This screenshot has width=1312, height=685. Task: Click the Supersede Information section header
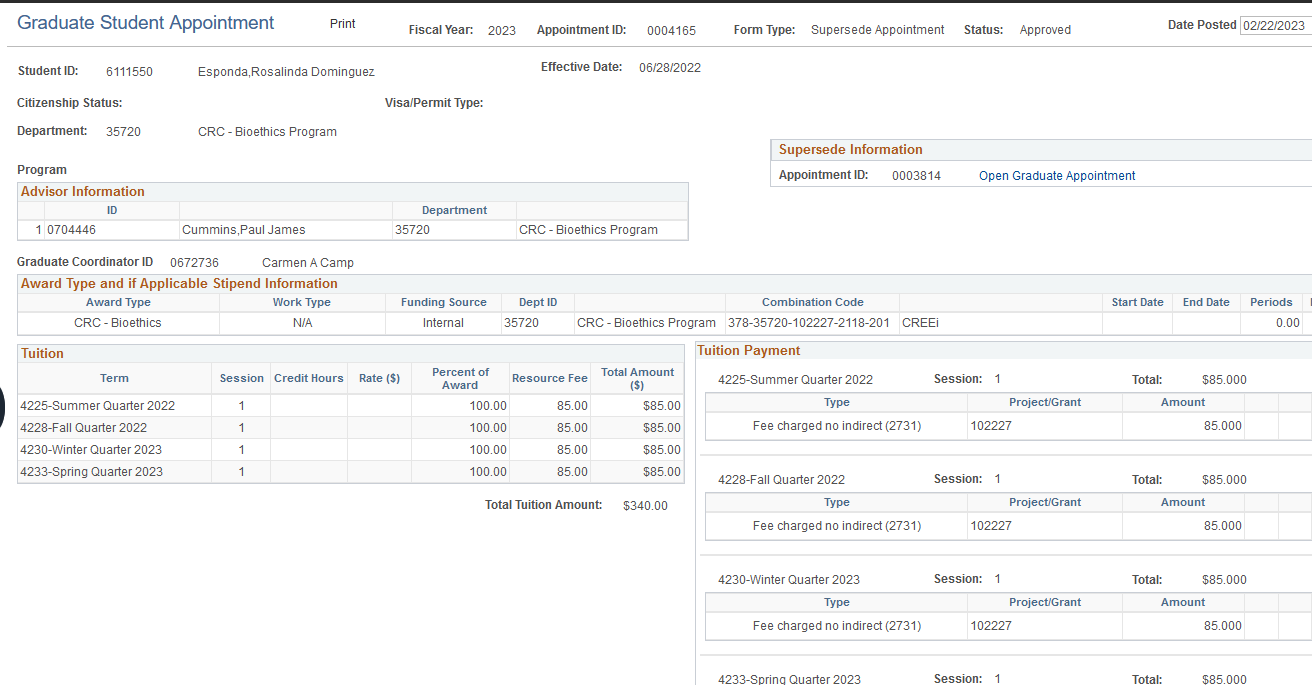[850, 150]
